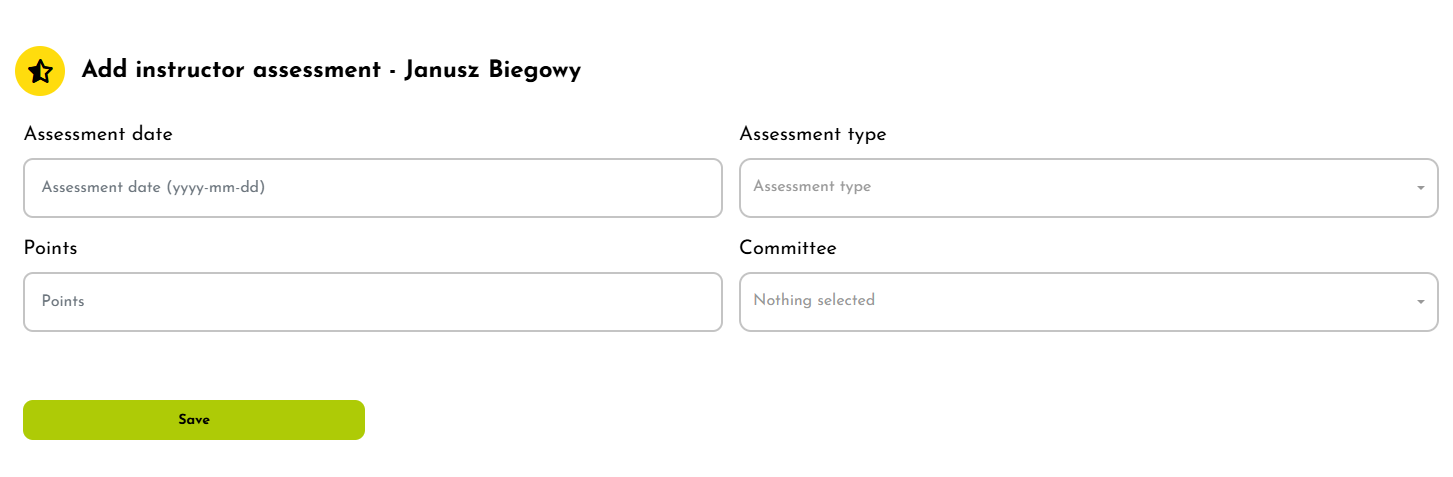Image resolution: width=1453 pixels, height=477 pixels.
Task: Click the 'Add instructor assessment' heading
Action: [x=230, y=70]
